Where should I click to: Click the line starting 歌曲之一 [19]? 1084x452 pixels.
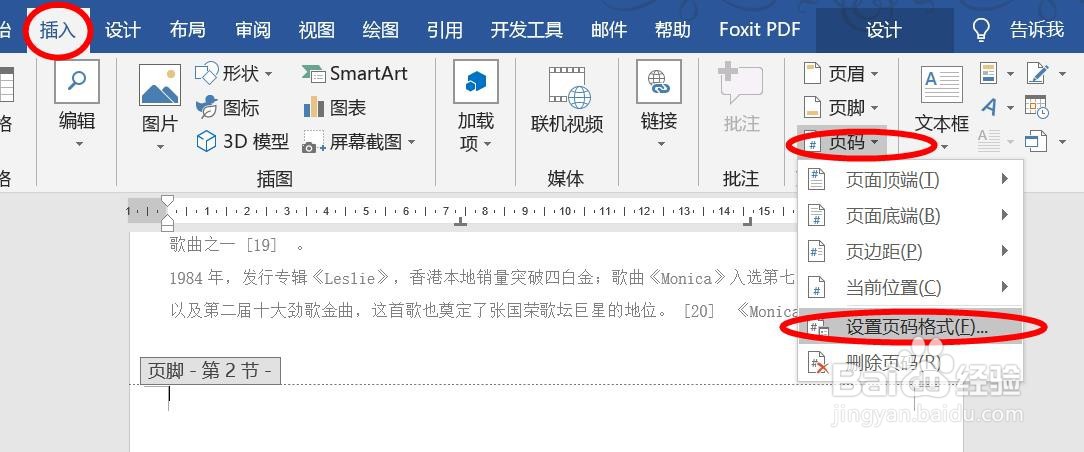(x=236, y=245)
